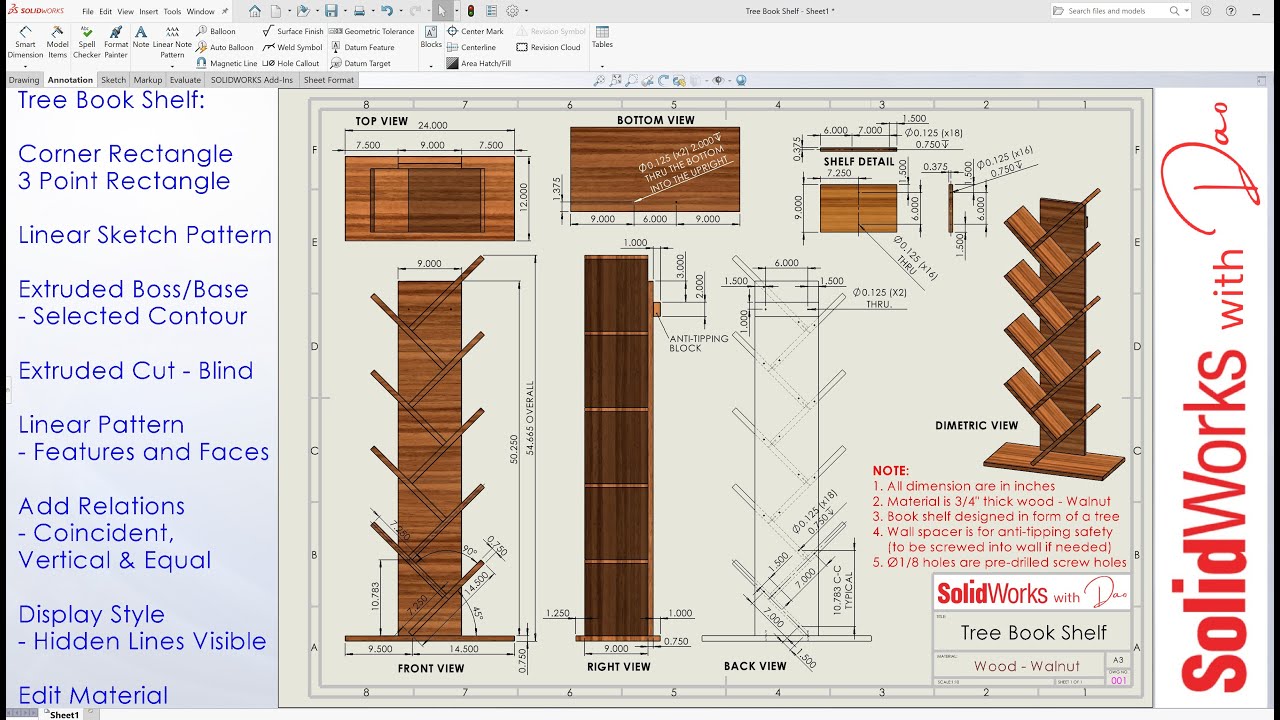Open the Geometric Tolerance tool

[x=372, y=31]
